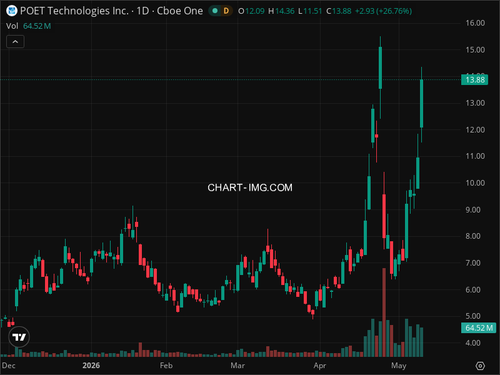The width and height of the screenshot is (500, 375).
Task: Click the change +2.93 (+26.76%) text
Action: click(384, 11)
